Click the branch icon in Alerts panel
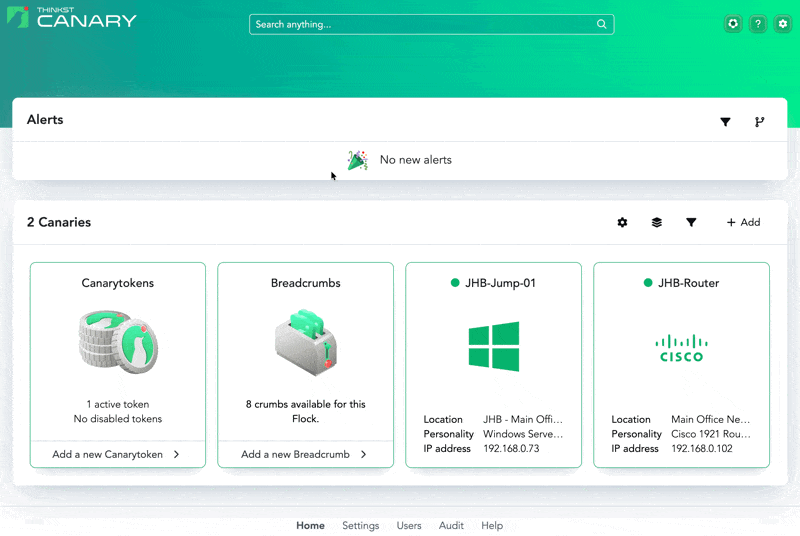The image size is (800, 536). (759, 121)
